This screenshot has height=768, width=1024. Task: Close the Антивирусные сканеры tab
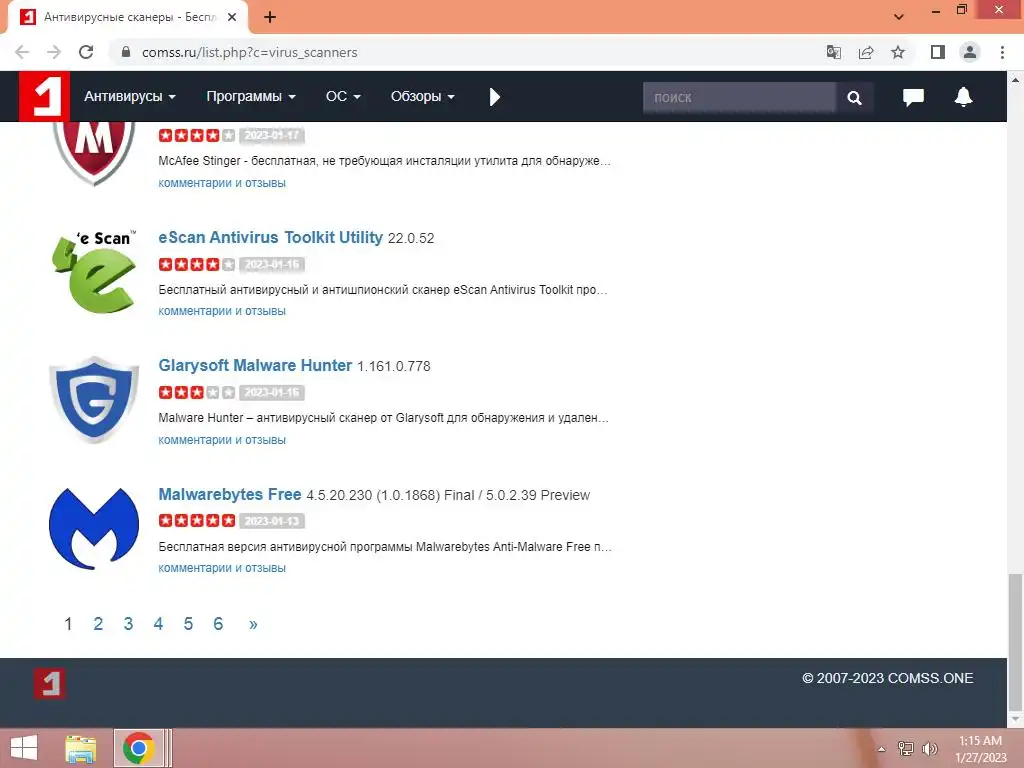coord(232,18)
